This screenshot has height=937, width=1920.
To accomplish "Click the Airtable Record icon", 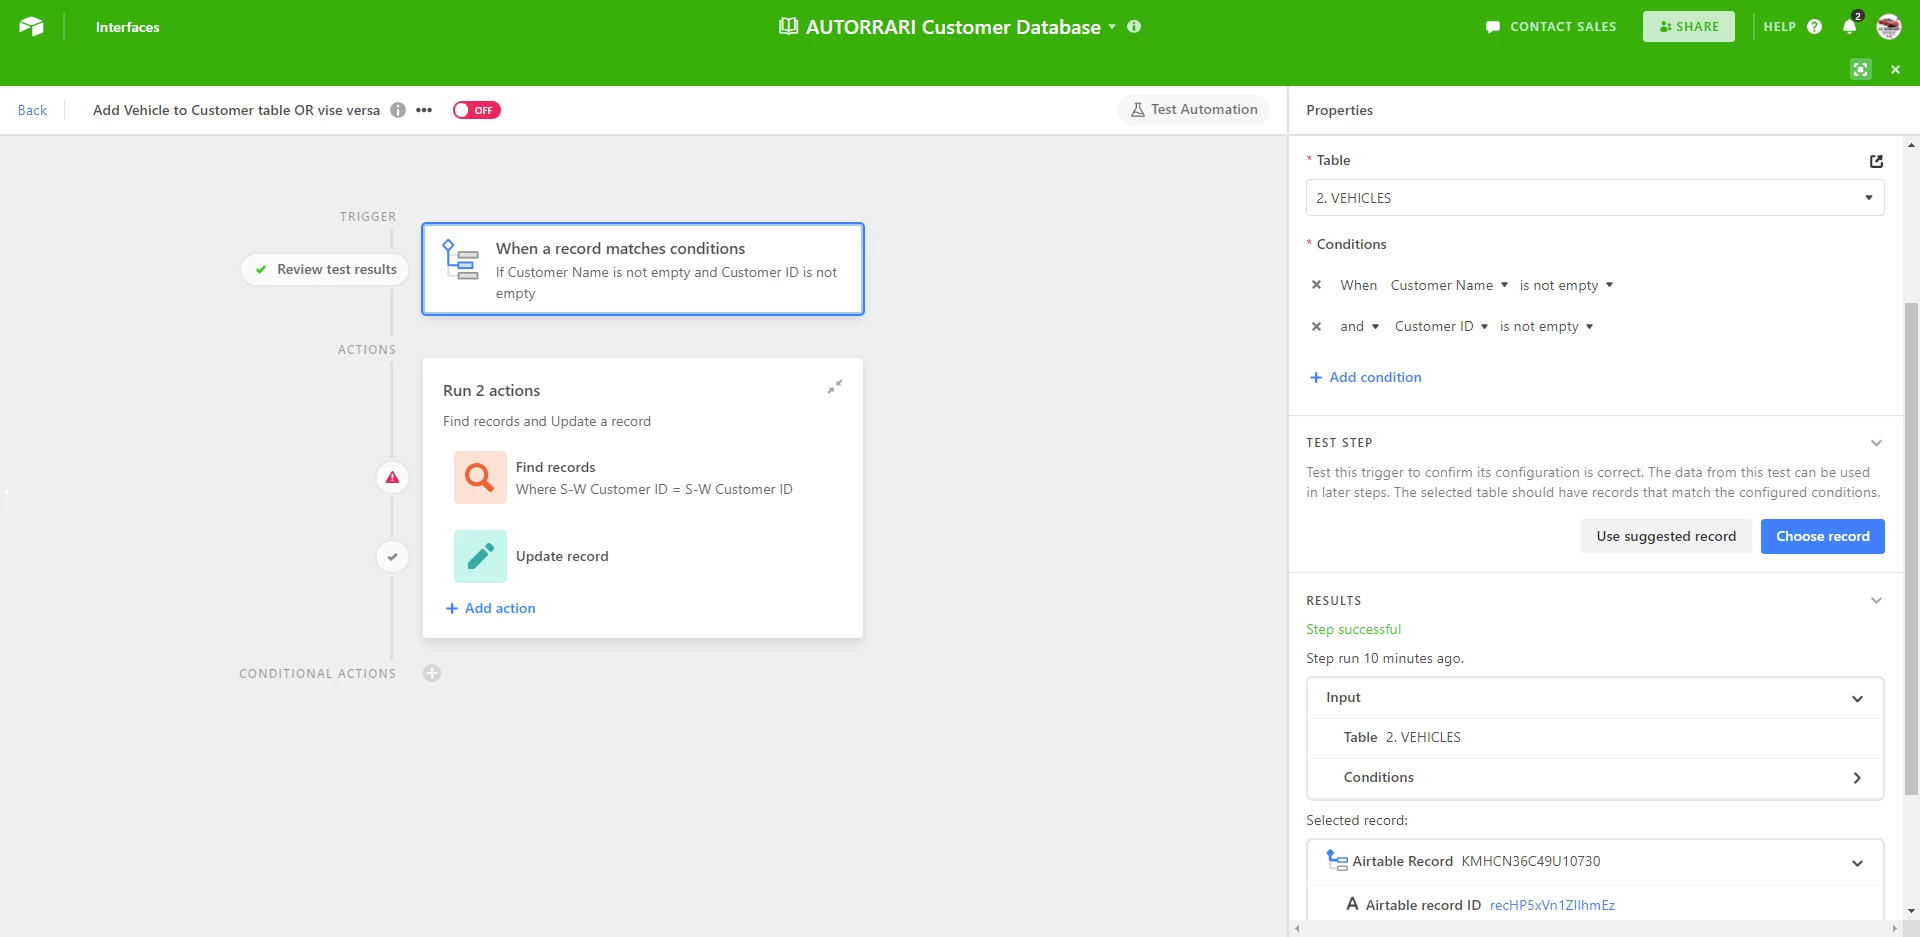I will tap(1337, 860).
